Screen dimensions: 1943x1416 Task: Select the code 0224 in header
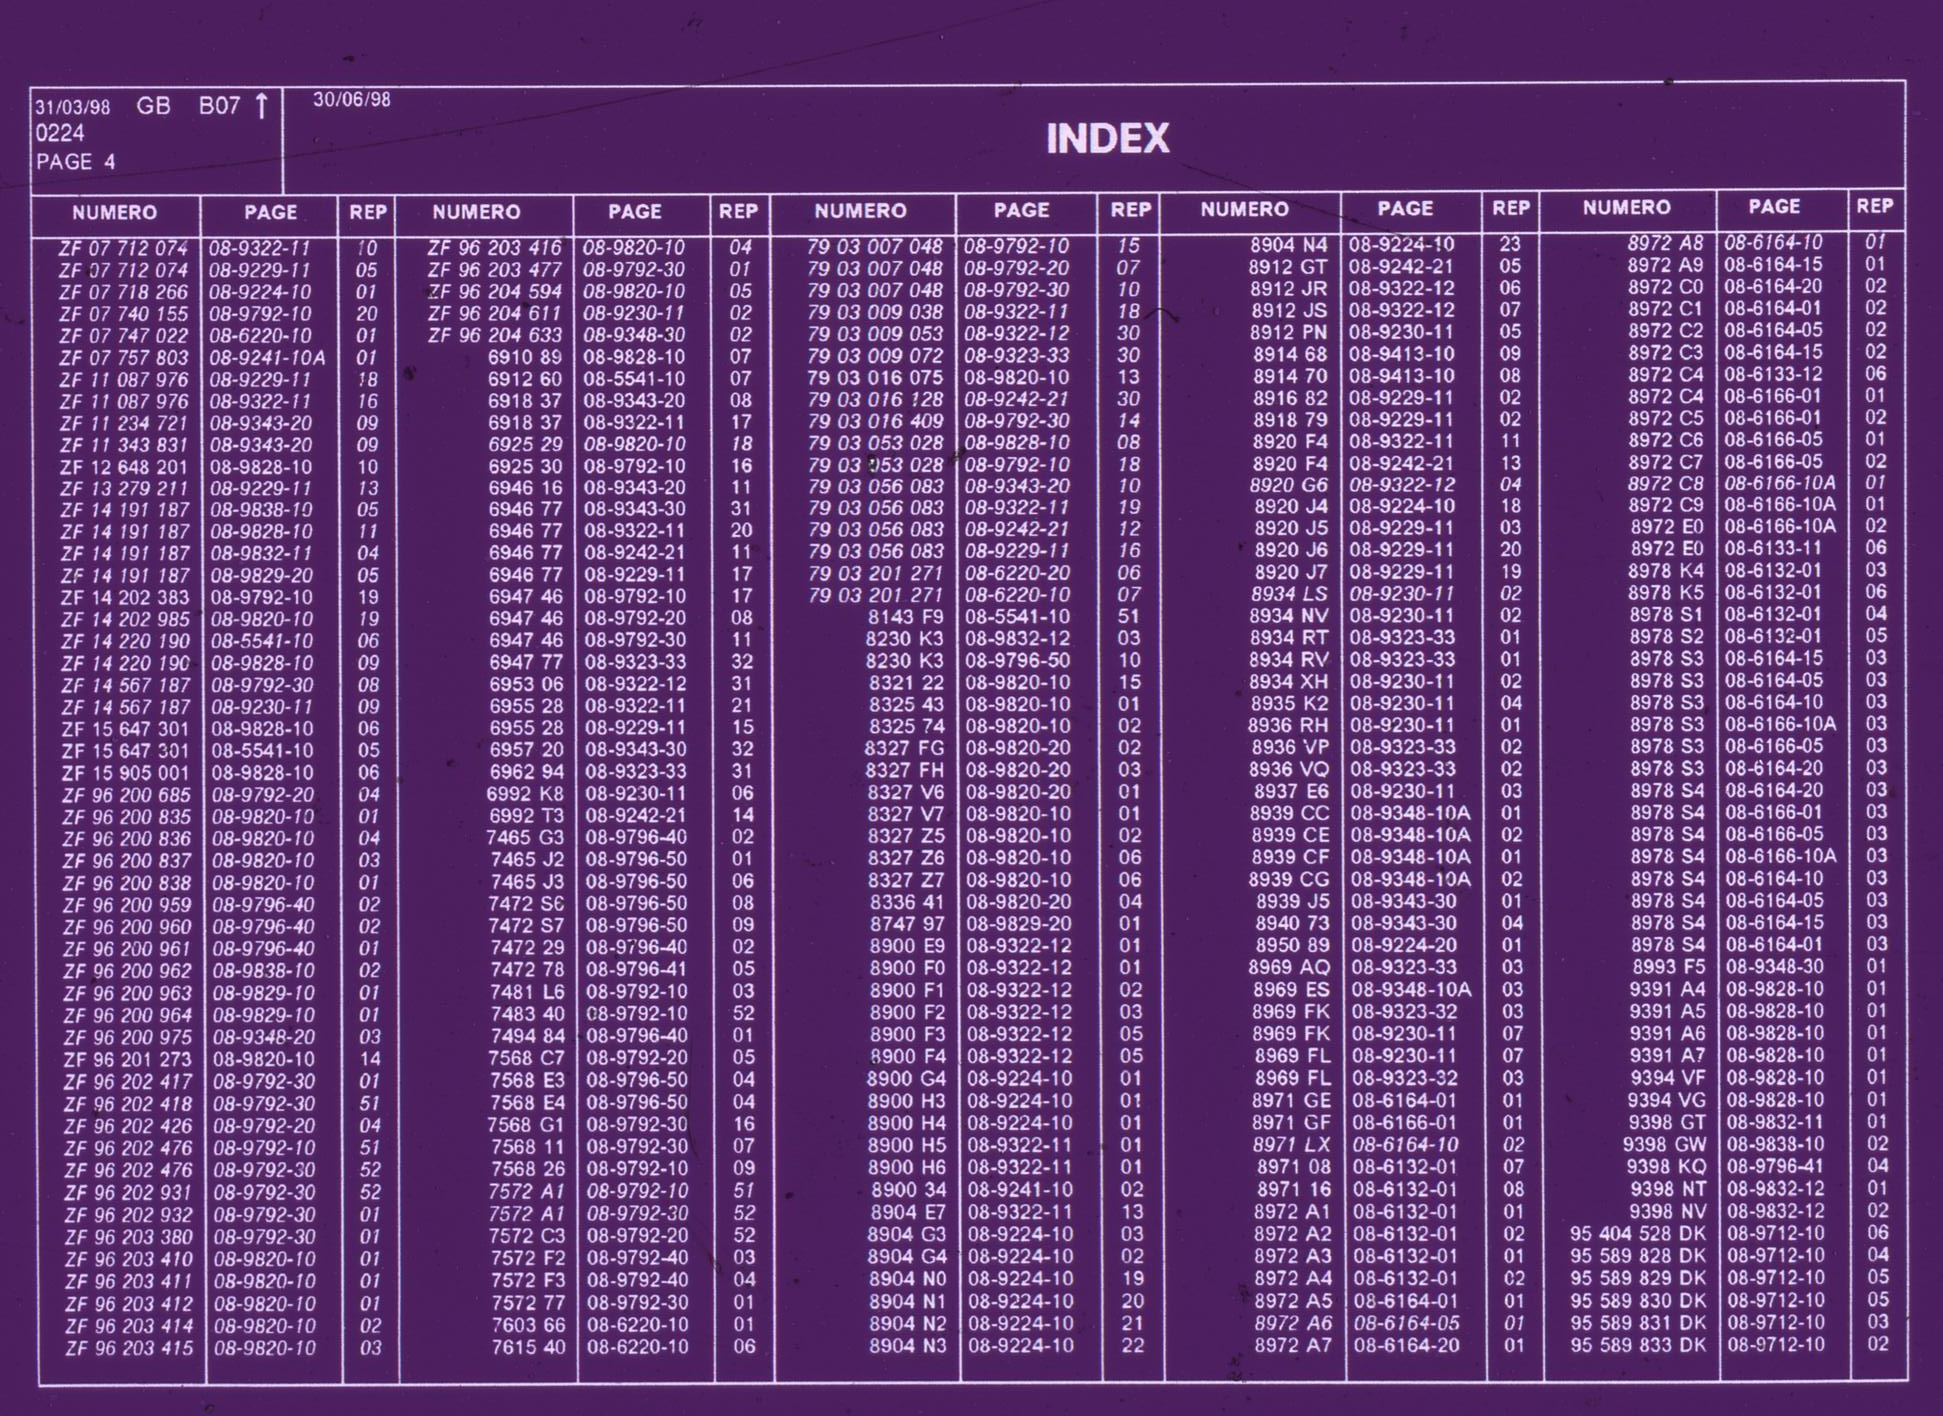pos(60,134)
